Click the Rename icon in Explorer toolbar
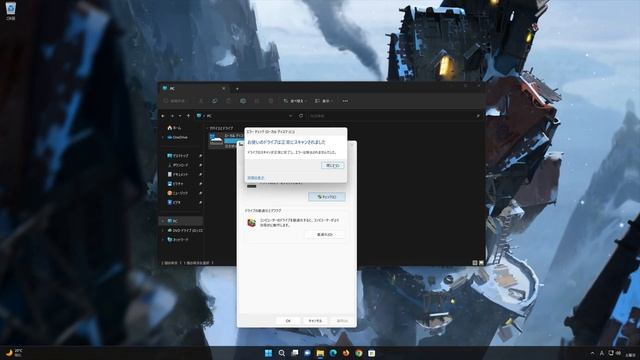640x360 pixels. click(243, 101)
